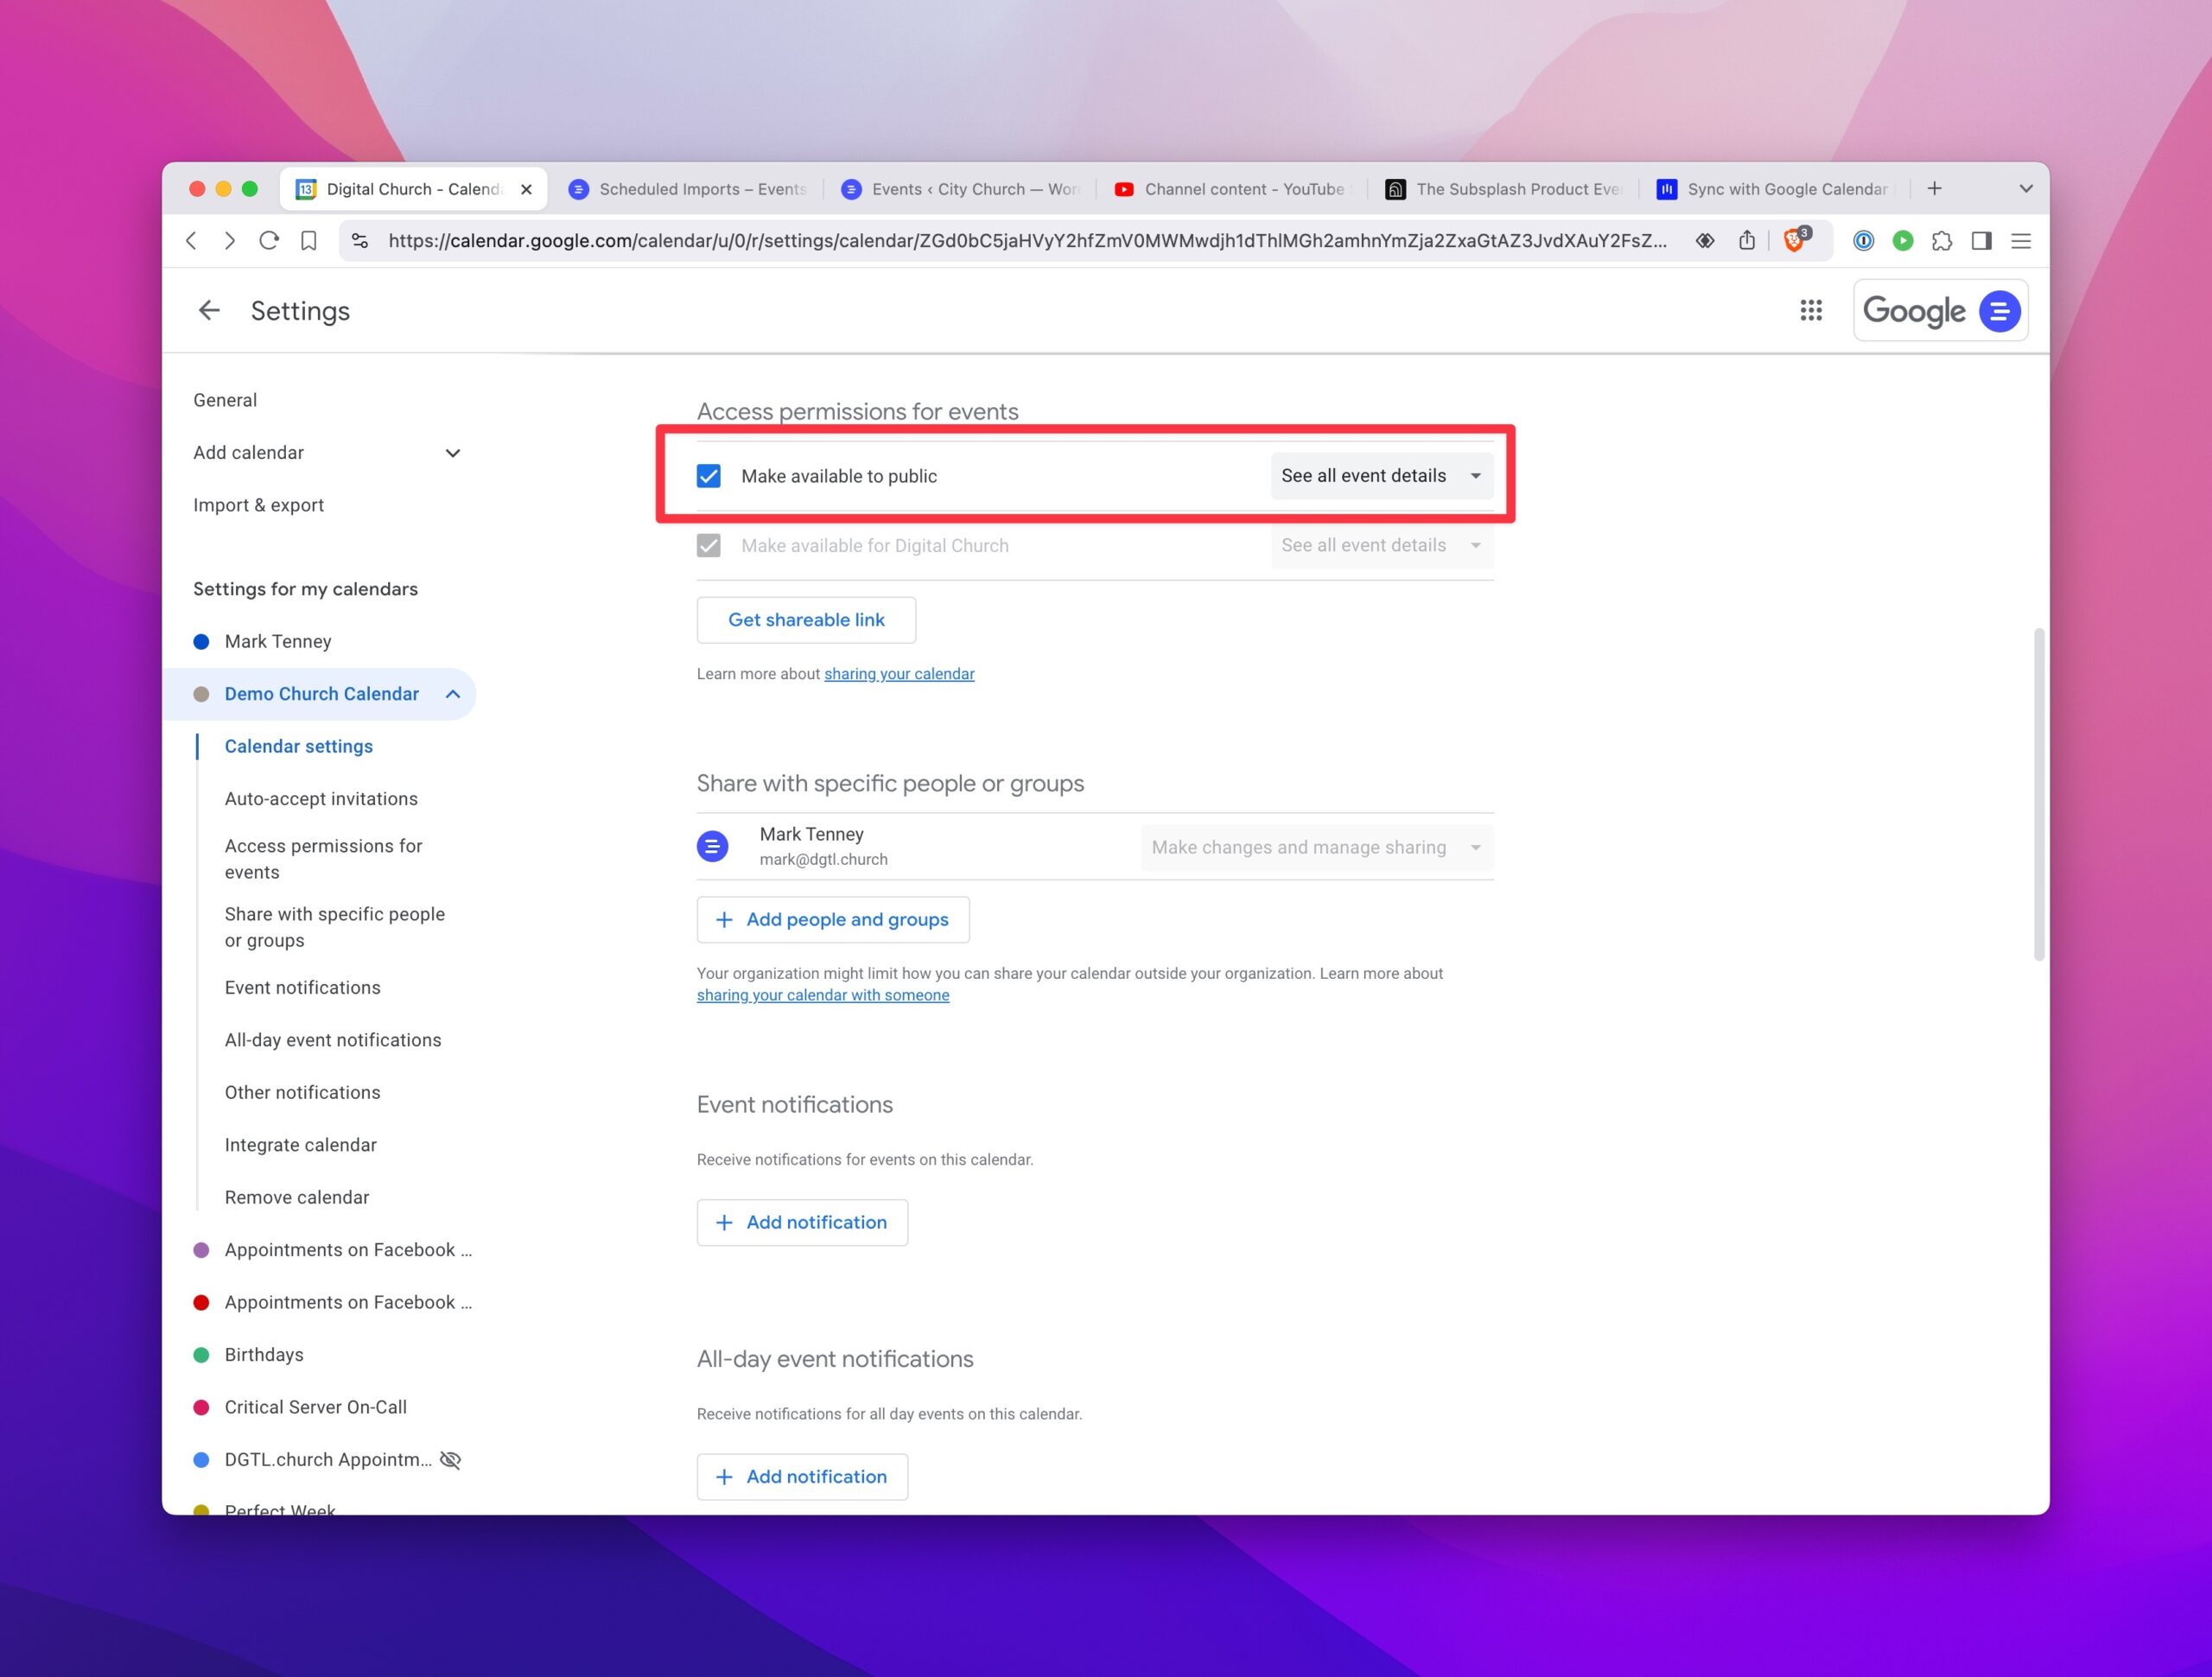The image size is (2212, 1677).
Task: Select DGTL.church Appointm… calendar
Action: (x=328, y=1459)
